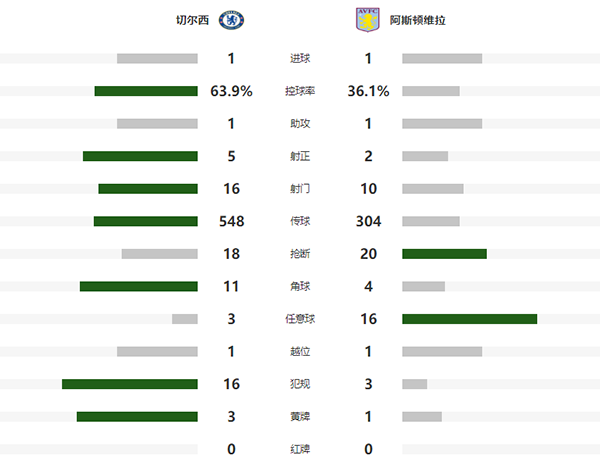
Task: Click Chelsea's green 63.9% possession bar
Action: (146, 91)
